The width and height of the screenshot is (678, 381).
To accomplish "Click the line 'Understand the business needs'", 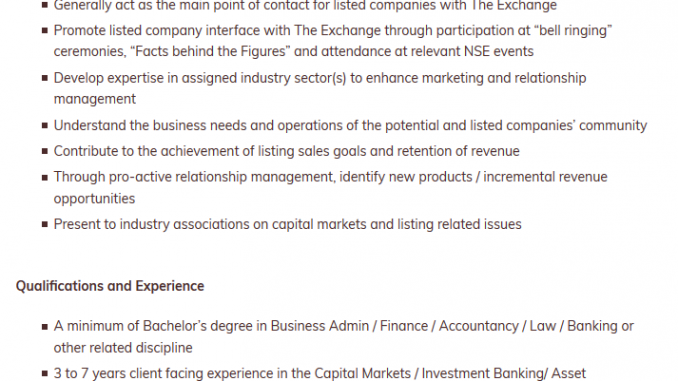I will [x=350, y=125].
